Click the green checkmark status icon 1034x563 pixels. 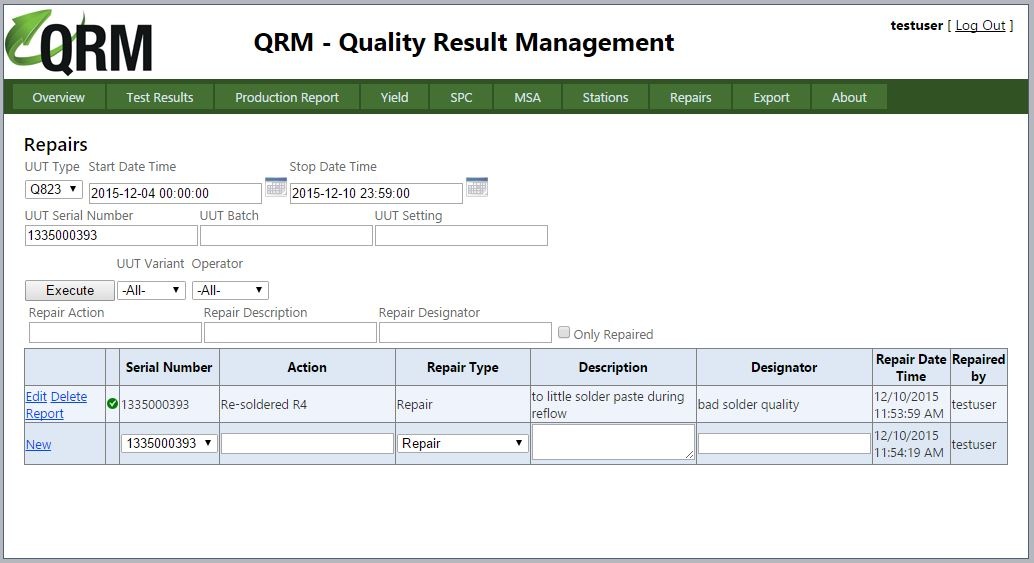coord(112,403)
